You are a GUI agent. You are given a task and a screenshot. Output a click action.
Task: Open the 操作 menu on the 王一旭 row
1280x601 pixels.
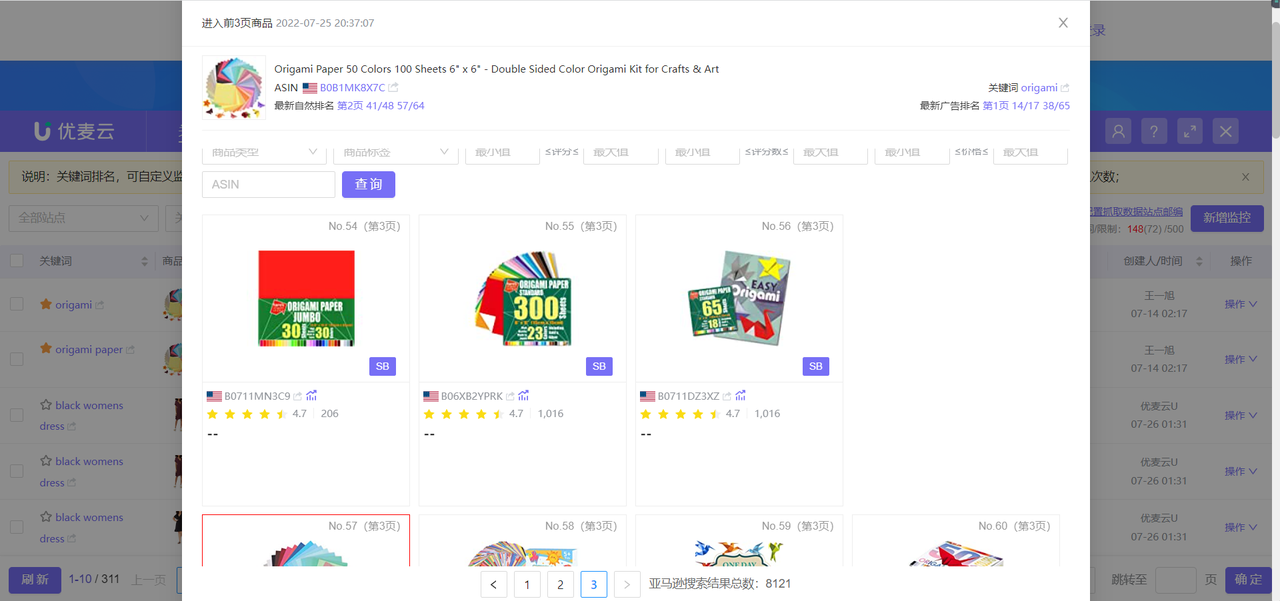[x=1239, y=302]
